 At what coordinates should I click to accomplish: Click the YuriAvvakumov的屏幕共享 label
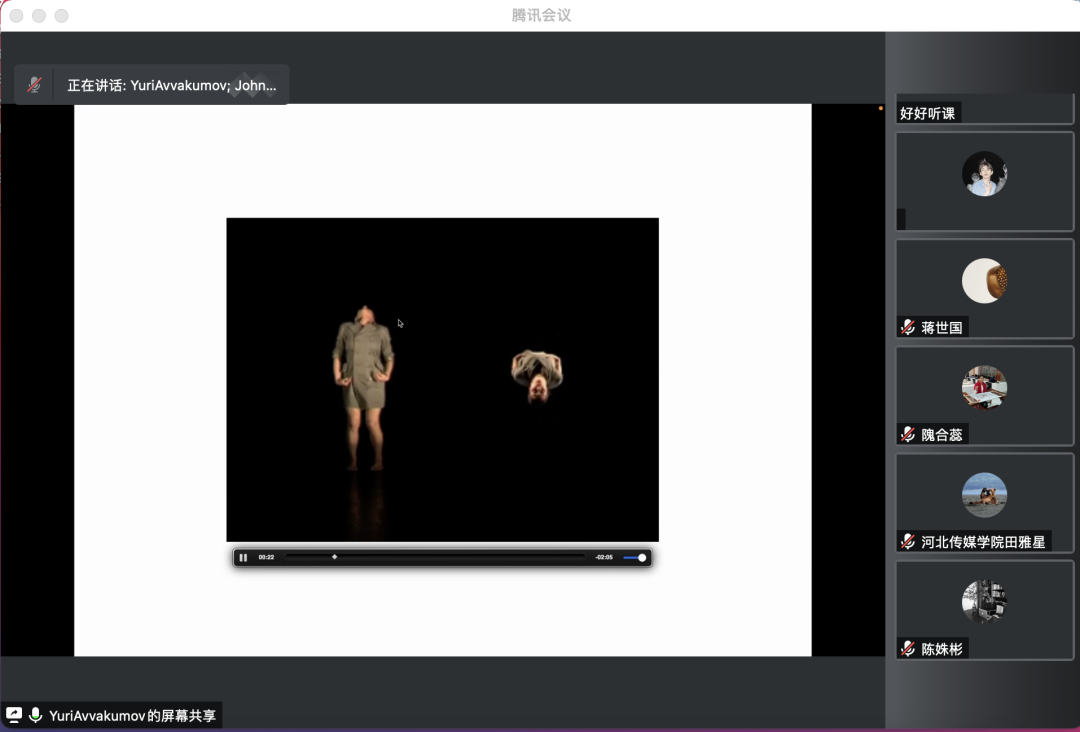click(x=132, y=715)
